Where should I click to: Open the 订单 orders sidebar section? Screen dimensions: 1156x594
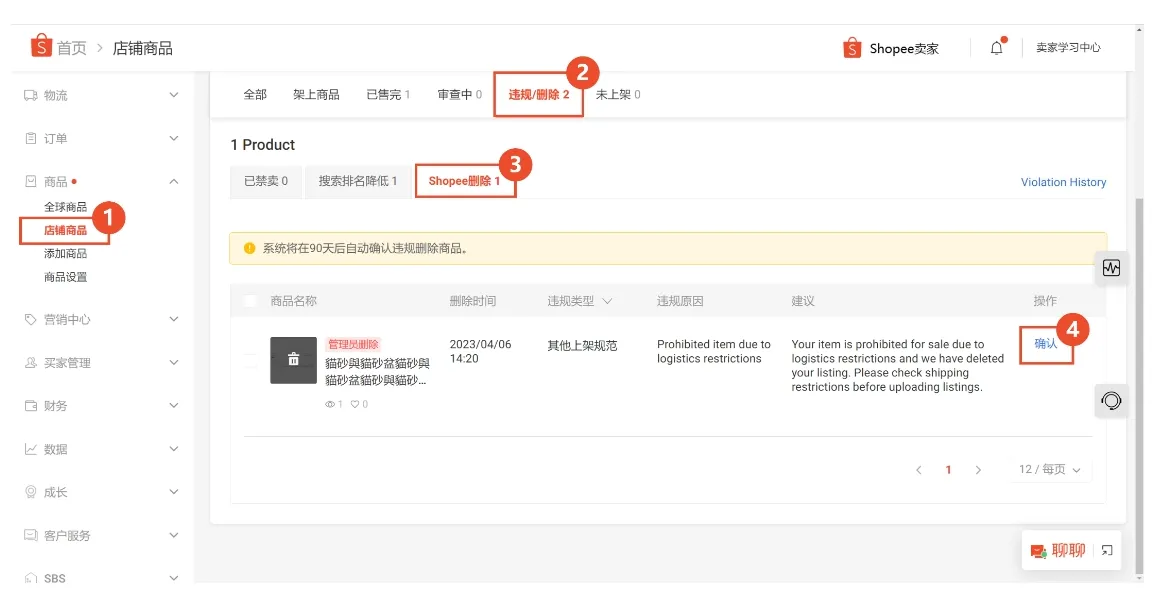point(60,138)
